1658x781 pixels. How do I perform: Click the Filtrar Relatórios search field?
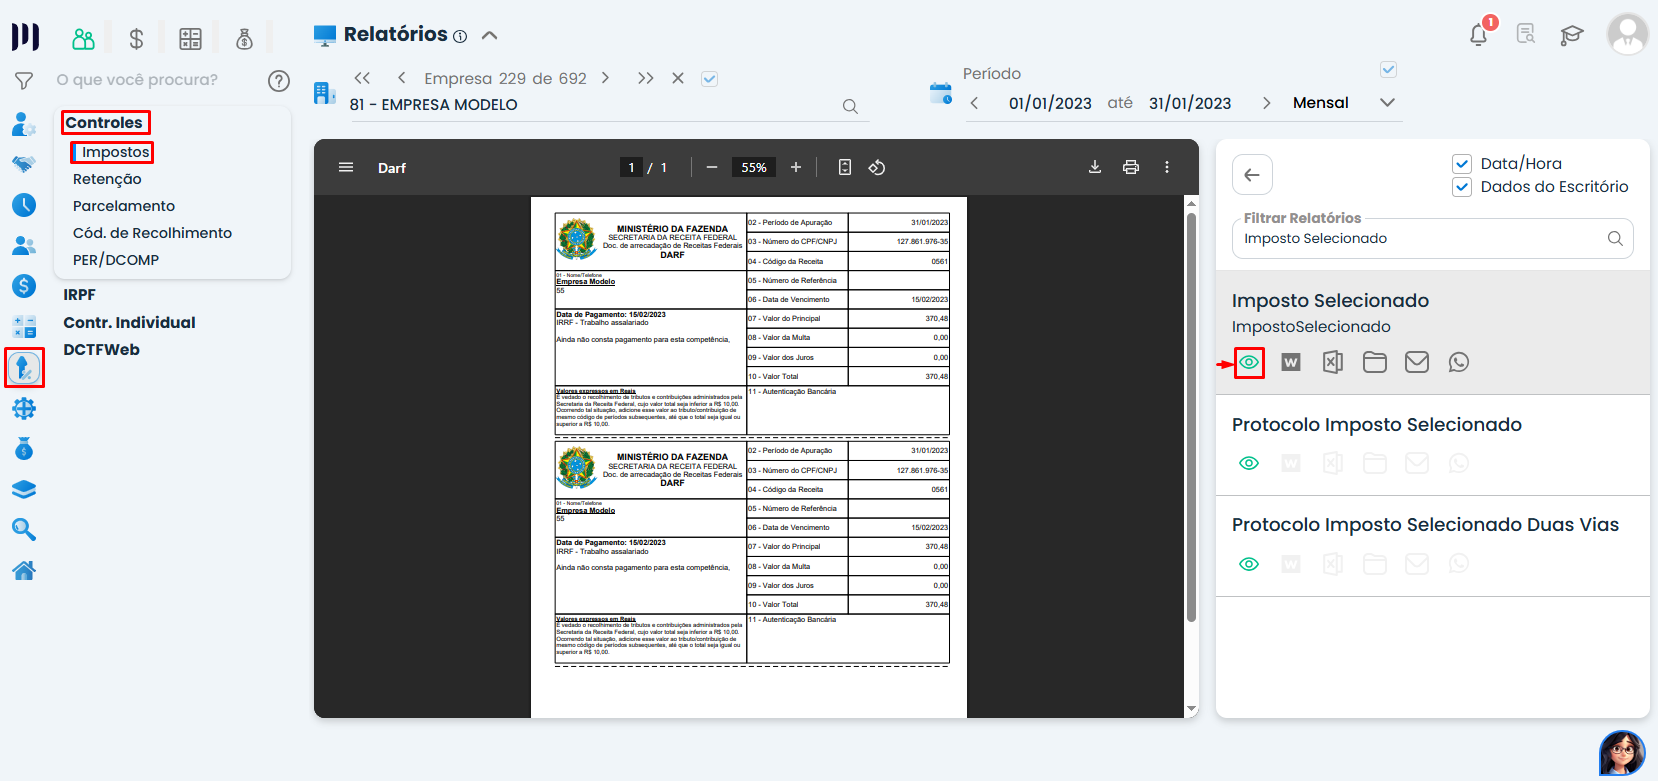point(1432,239)
